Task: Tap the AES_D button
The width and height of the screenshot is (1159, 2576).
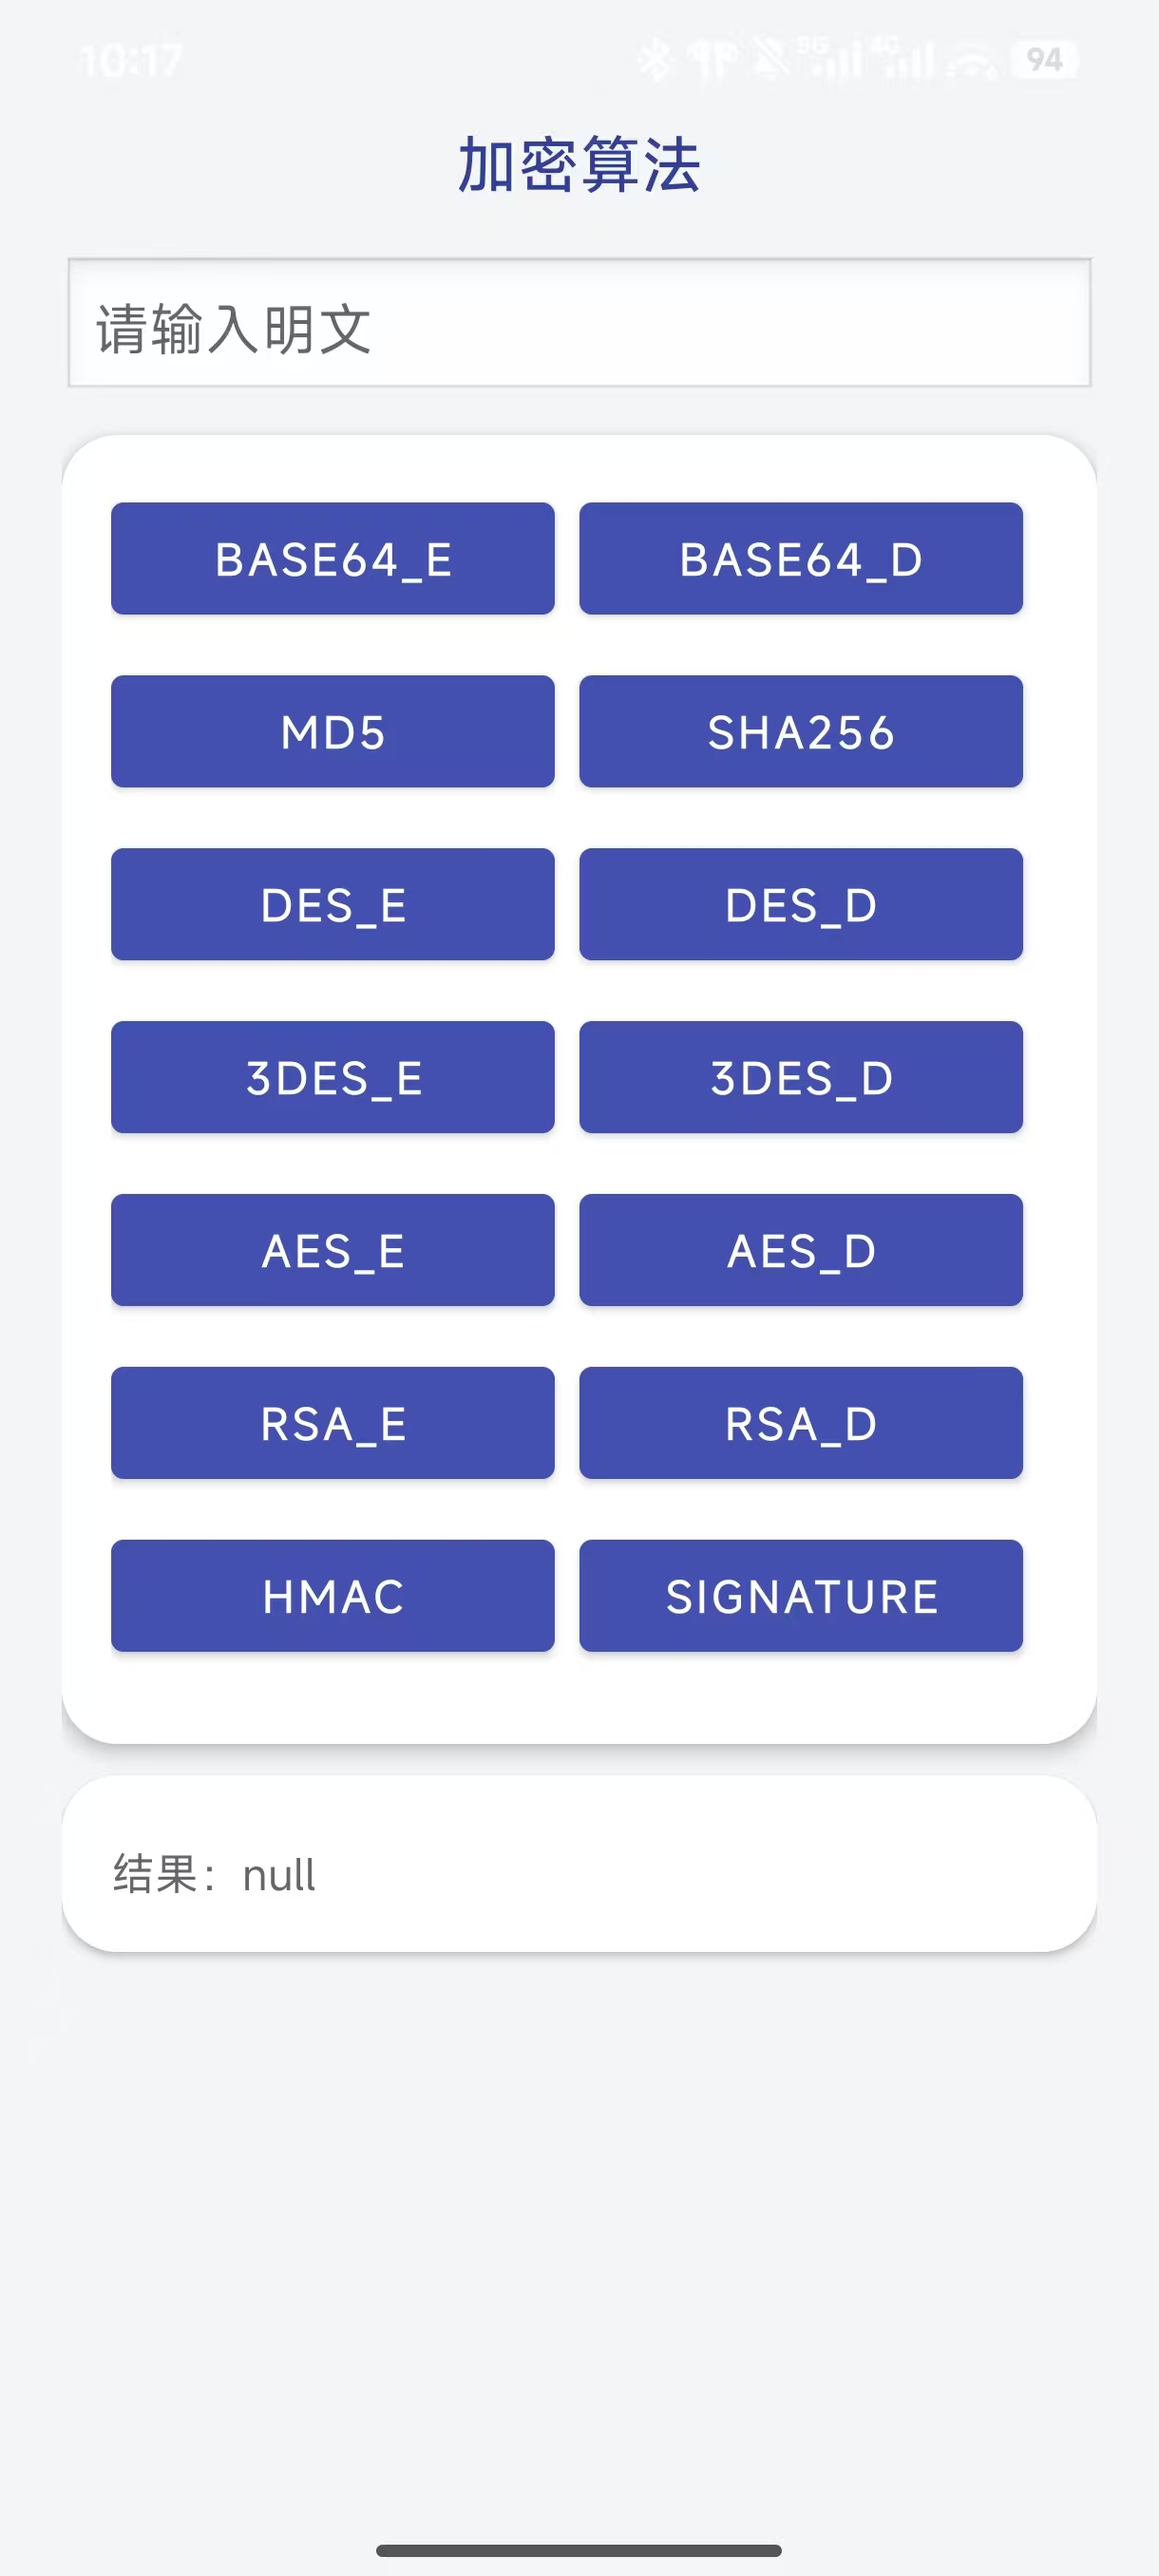Action: (801, 1250)
